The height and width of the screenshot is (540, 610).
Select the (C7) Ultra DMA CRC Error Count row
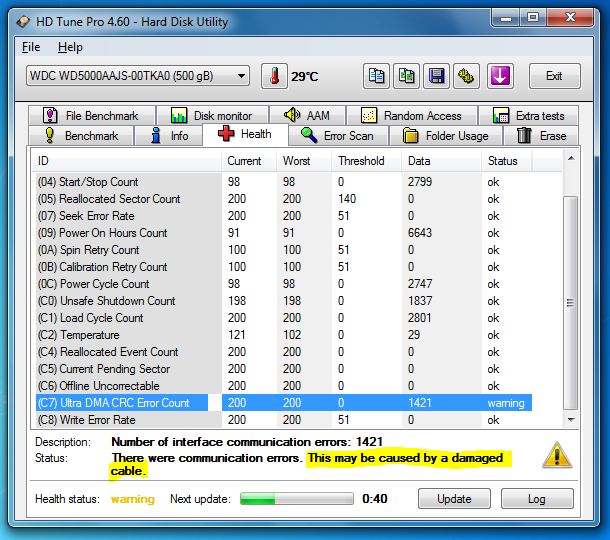(x=282, y=403)
